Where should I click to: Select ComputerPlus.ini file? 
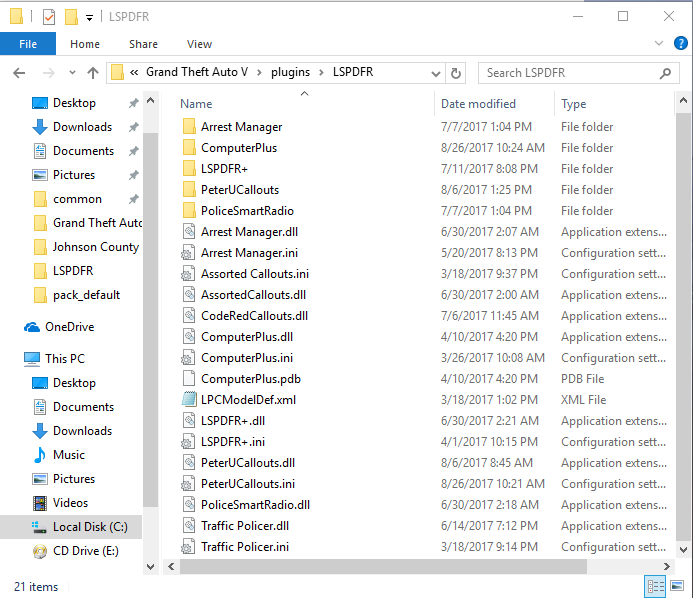tap(247, 358)
